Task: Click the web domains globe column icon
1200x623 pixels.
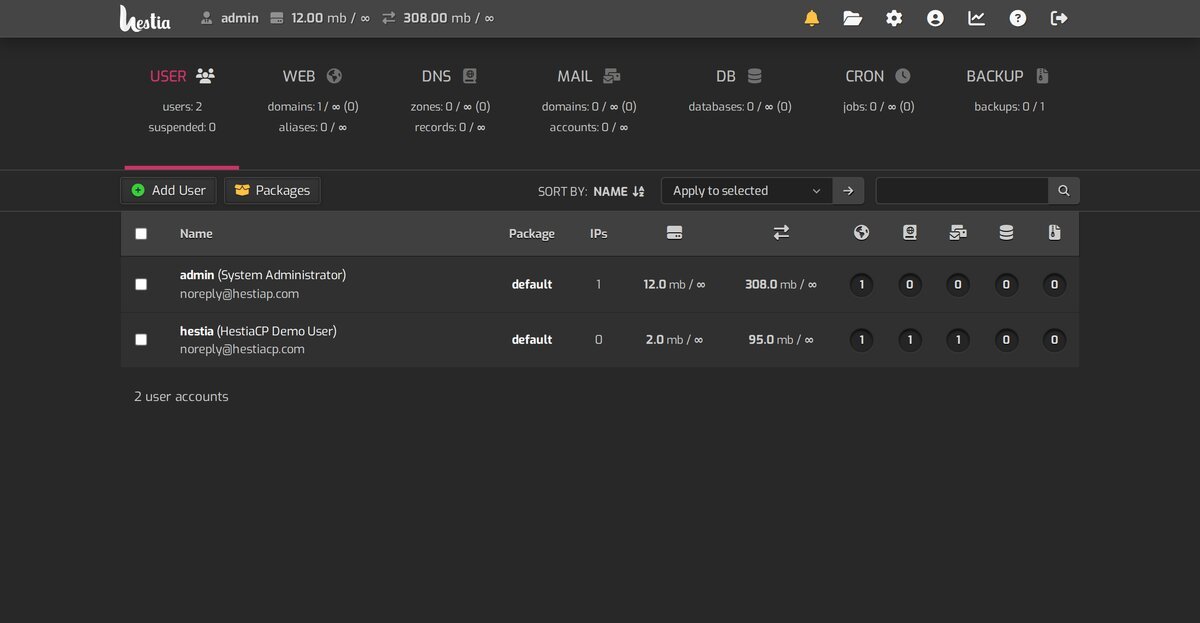Action: point(861,232)
